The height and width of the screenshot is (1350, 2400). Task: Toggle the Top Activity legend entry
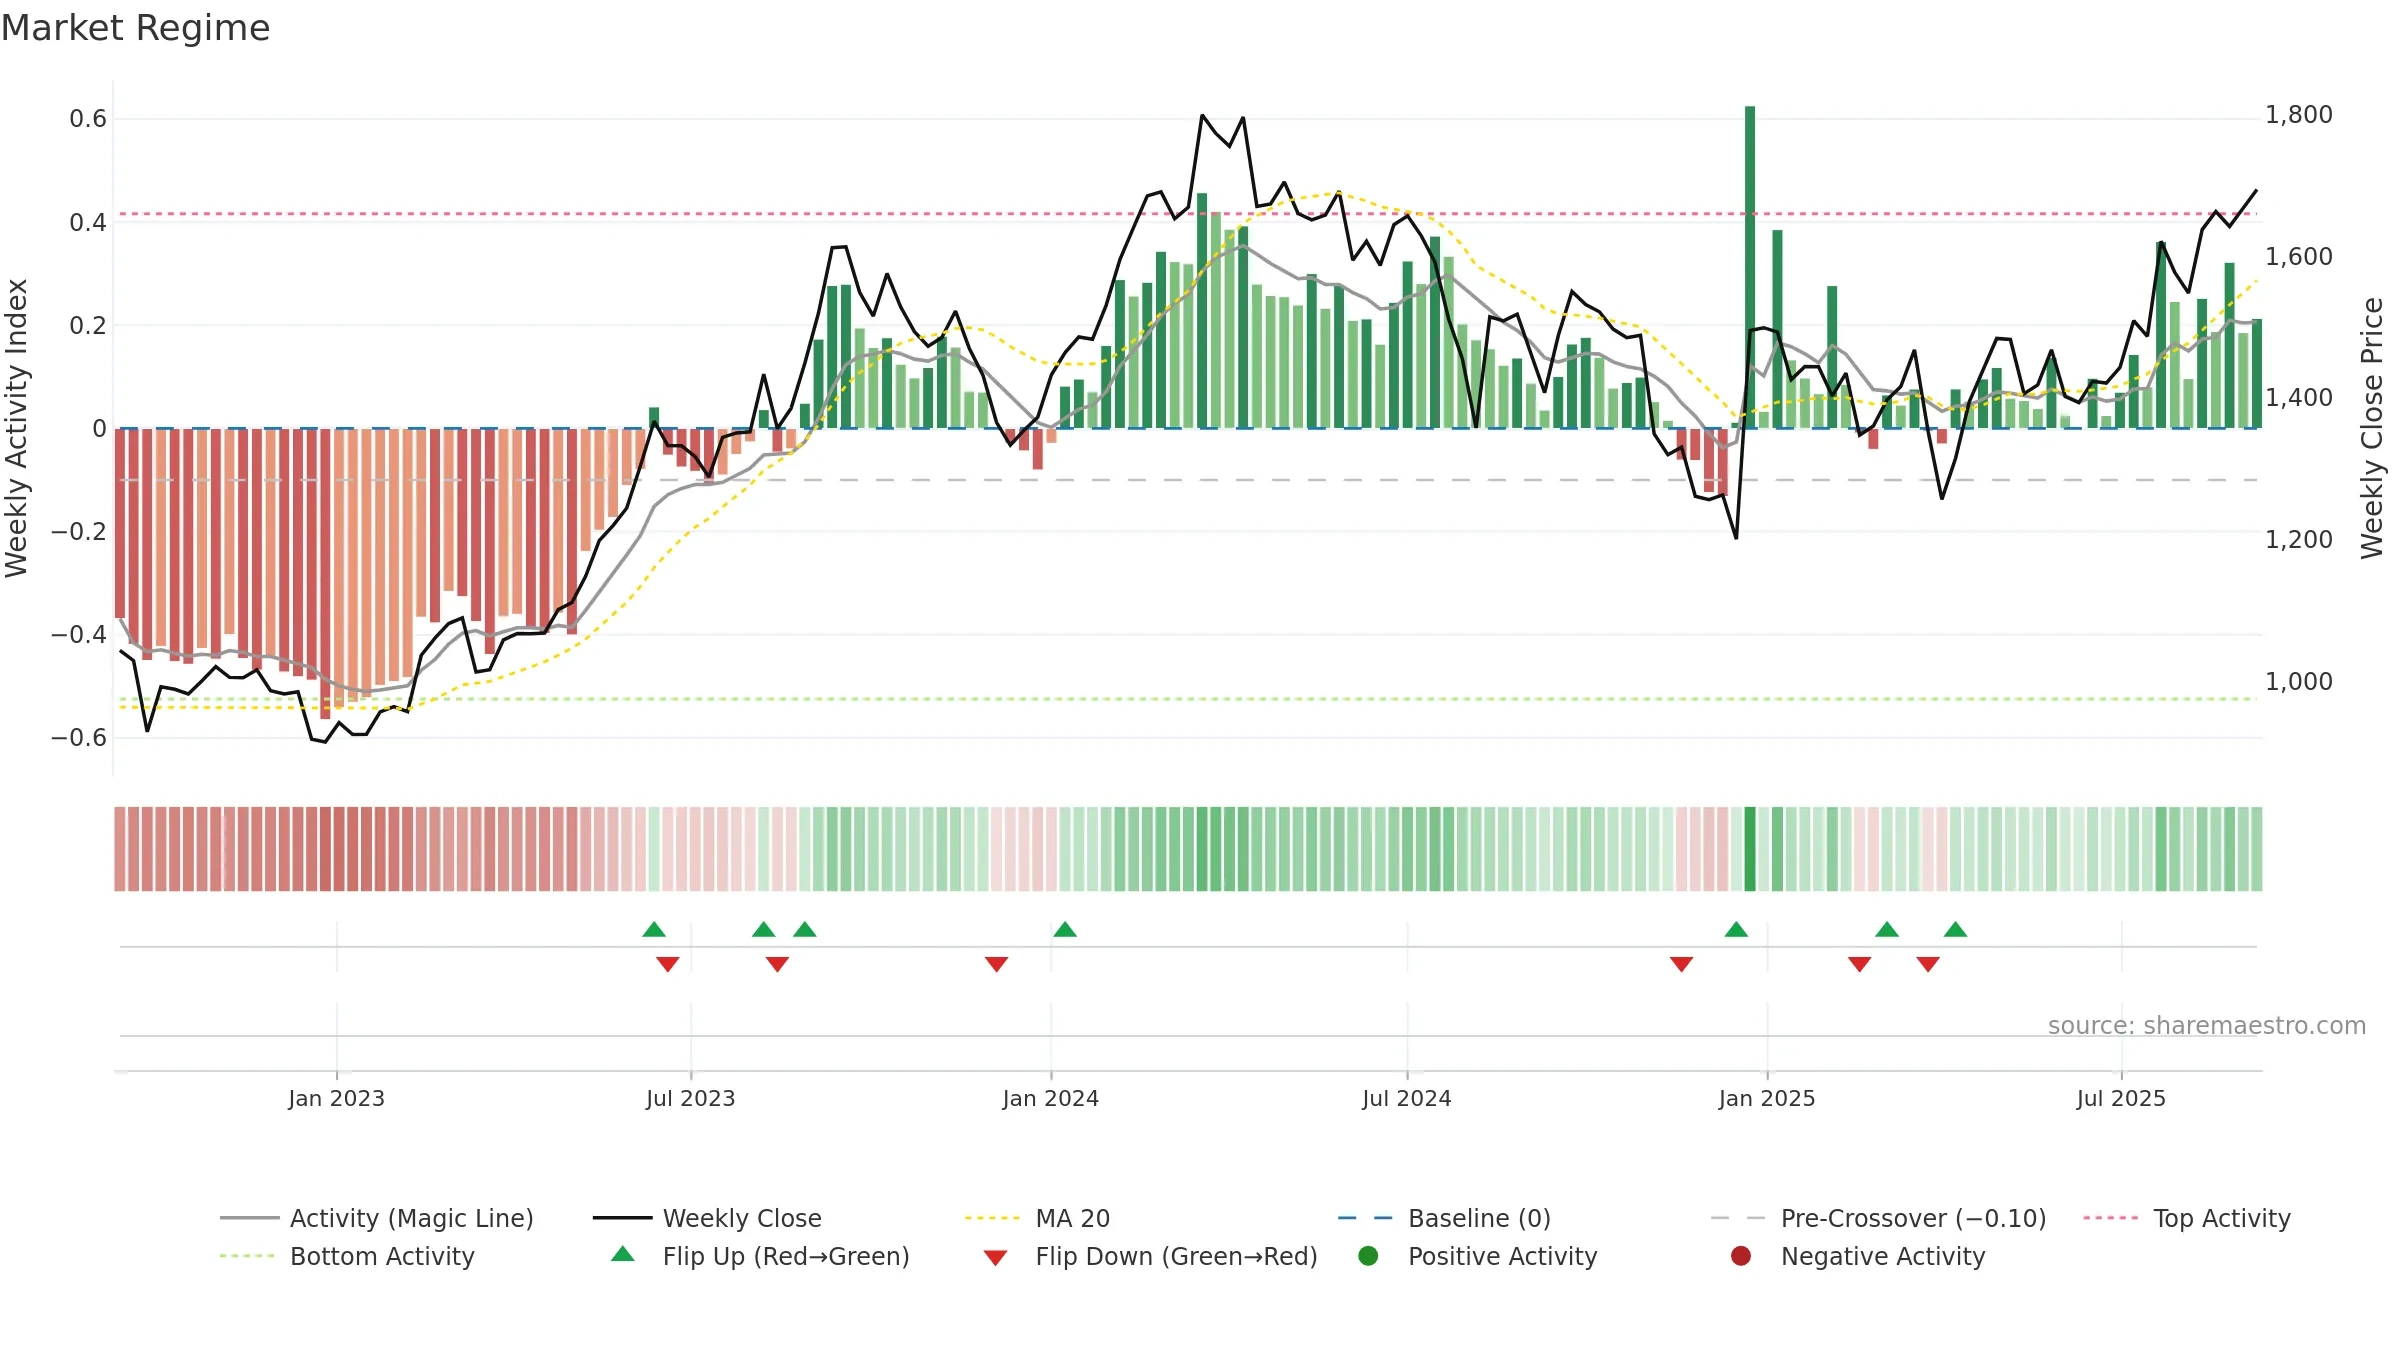click(2187, 1218)
